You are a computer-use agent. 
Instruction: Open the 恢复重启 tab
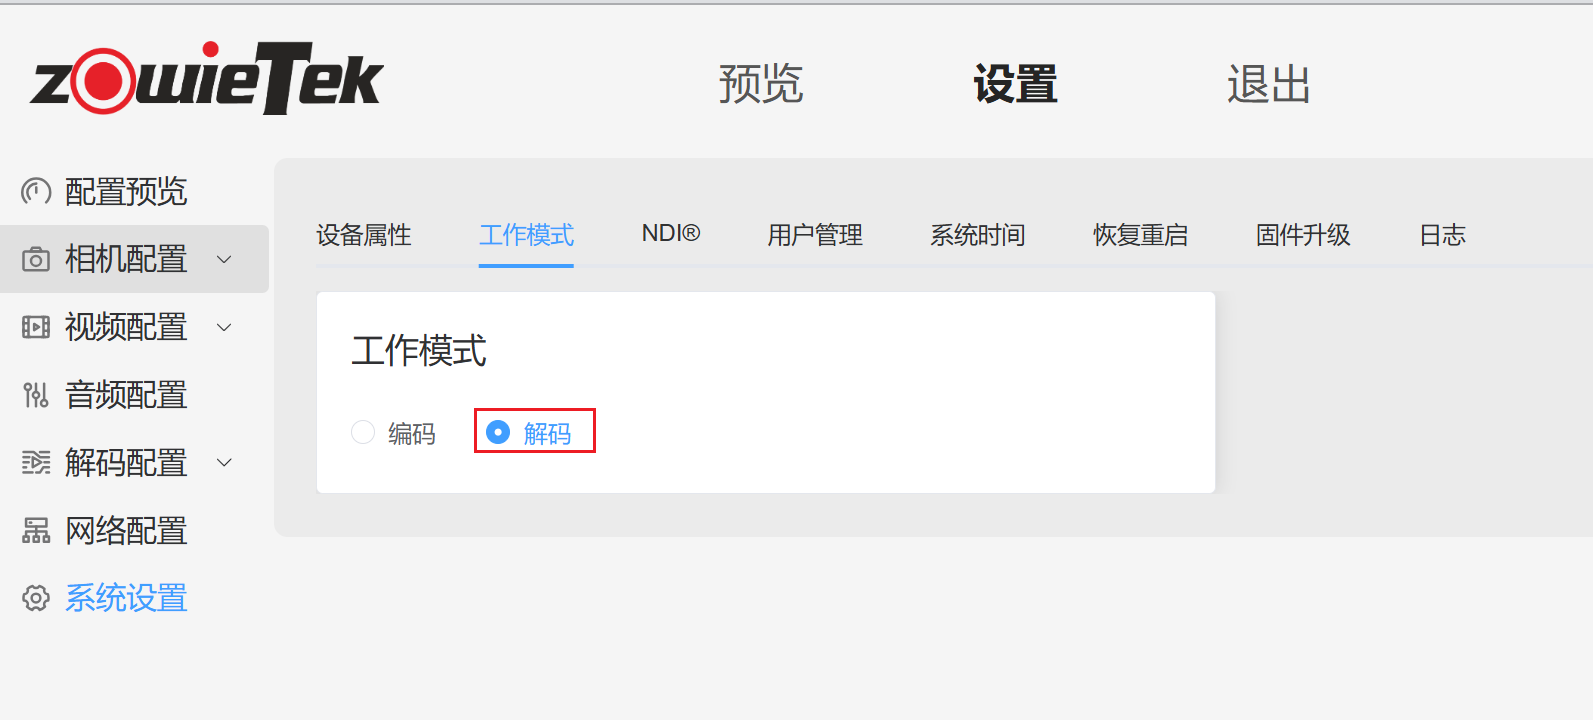[1141, 235]
